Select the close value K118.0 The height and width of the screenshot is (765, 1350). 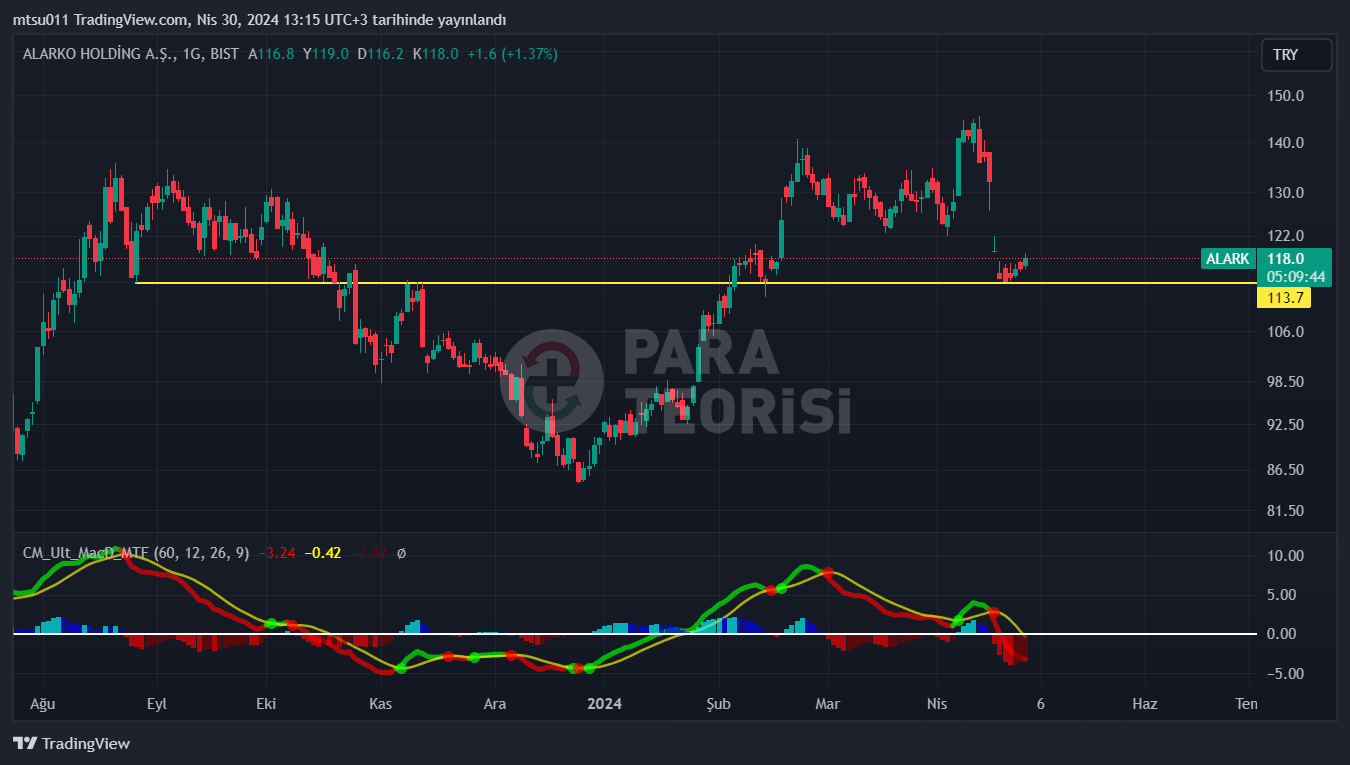point(436,54)
